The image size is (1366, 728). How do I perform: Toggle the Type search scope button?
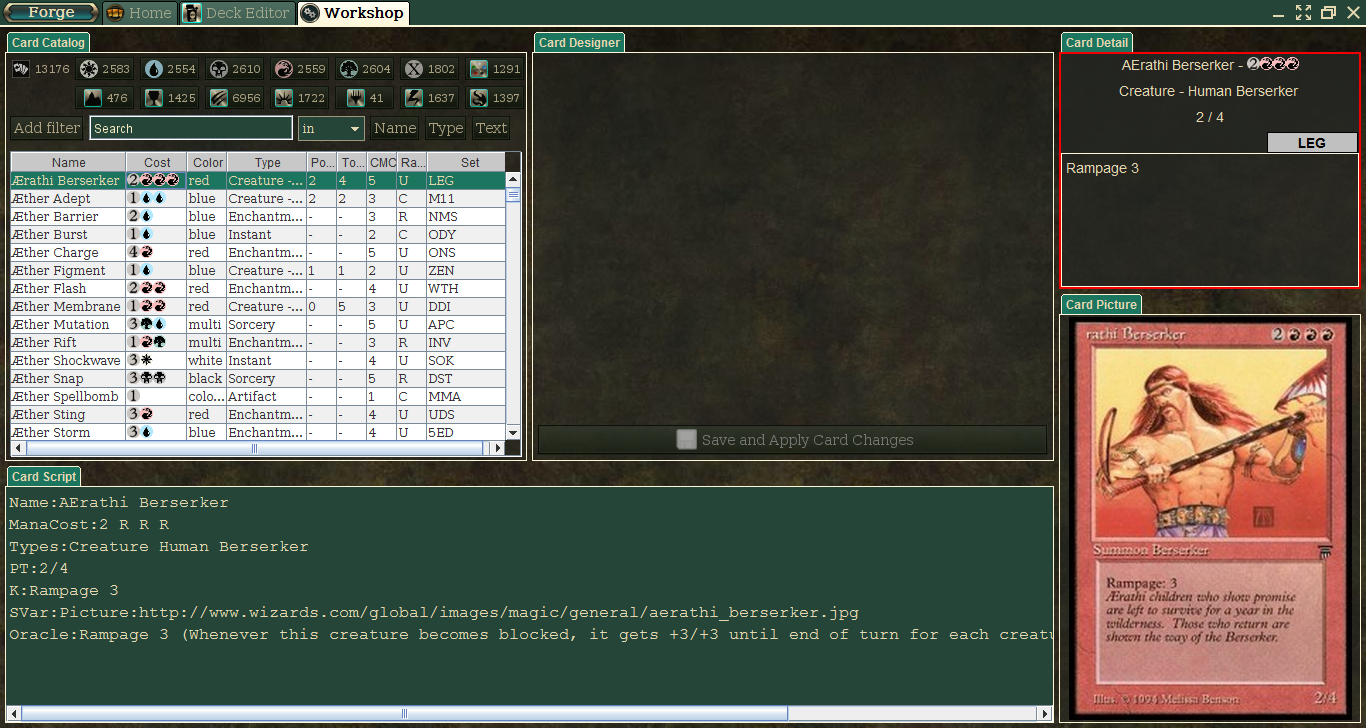(446, 128)
